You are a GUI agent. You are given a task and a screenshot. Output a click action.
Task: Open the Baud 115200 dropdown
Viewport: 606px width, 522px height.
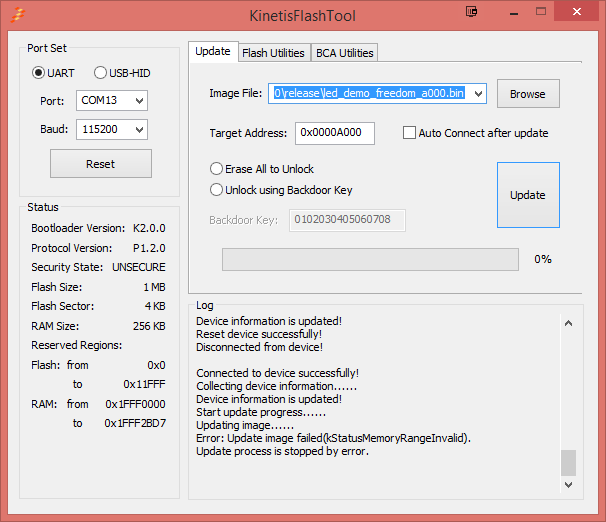coord(112,129)
